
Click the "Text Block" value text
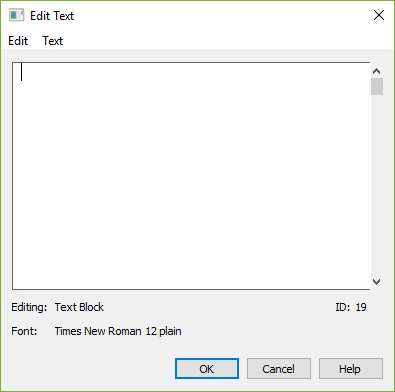tap(79, 307)
